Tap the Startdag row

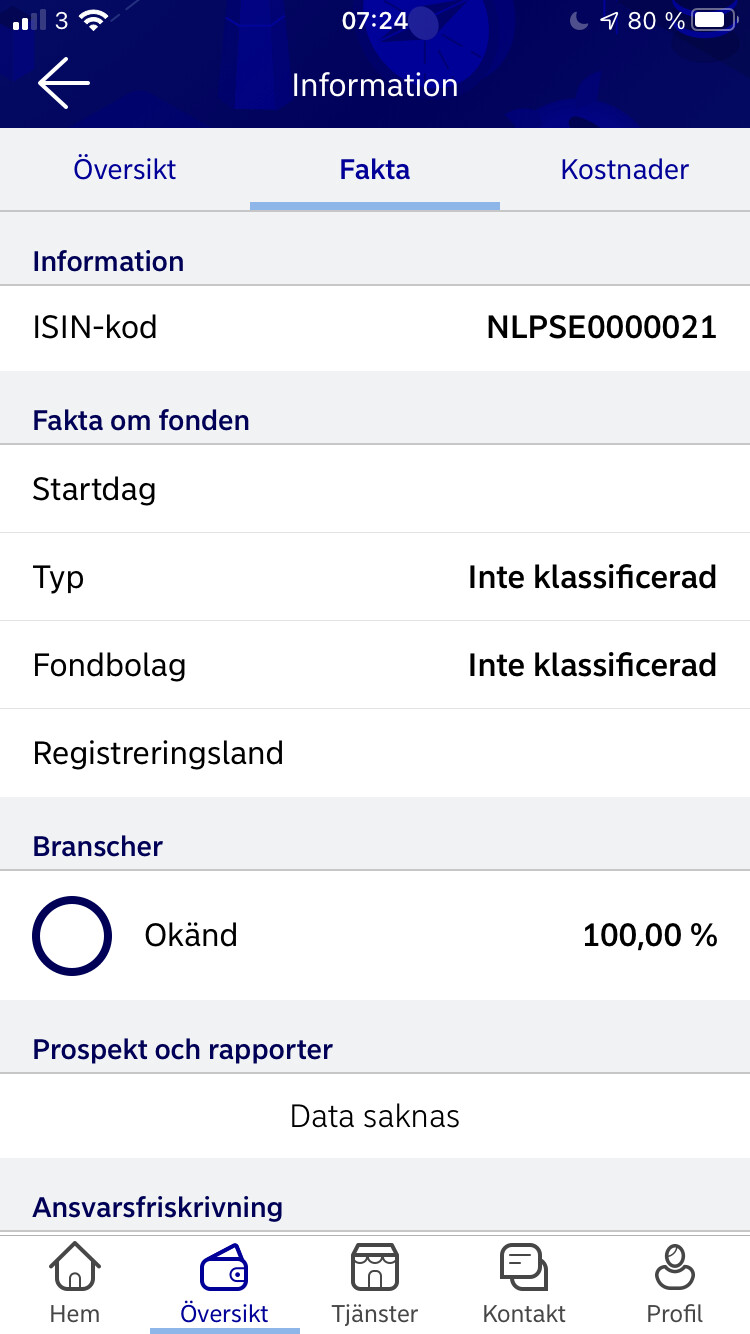375,490
